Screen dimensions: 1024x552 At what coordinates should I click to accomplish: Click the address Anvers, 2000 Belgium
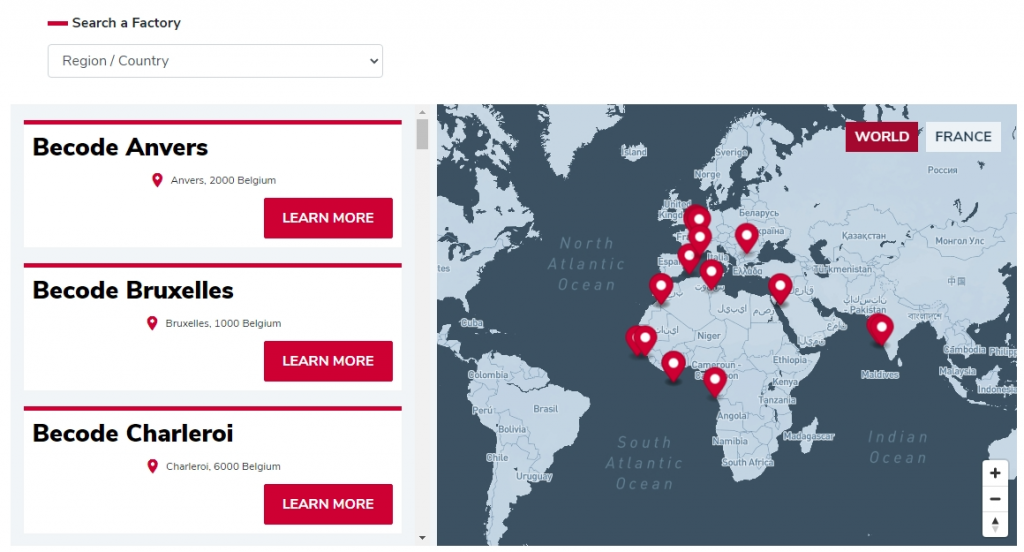pyautogui.click(x=223, y=180)
